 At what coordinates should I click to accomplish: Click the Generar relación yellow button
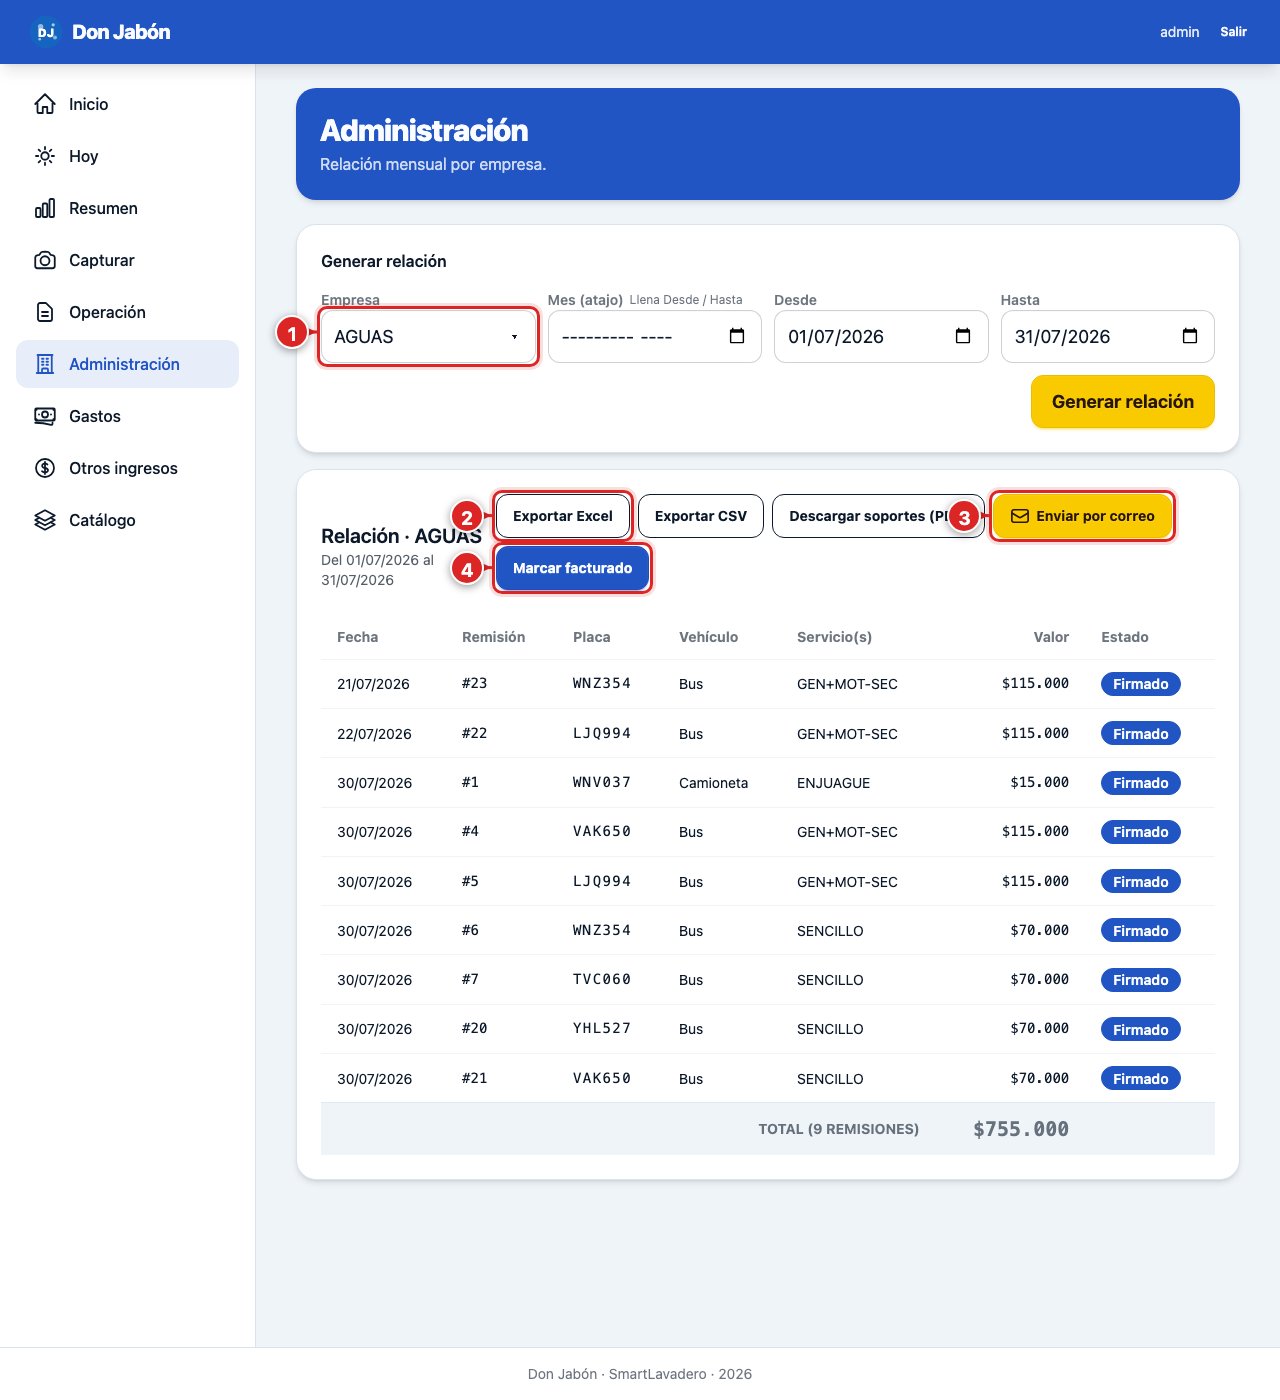point(1123,402)
